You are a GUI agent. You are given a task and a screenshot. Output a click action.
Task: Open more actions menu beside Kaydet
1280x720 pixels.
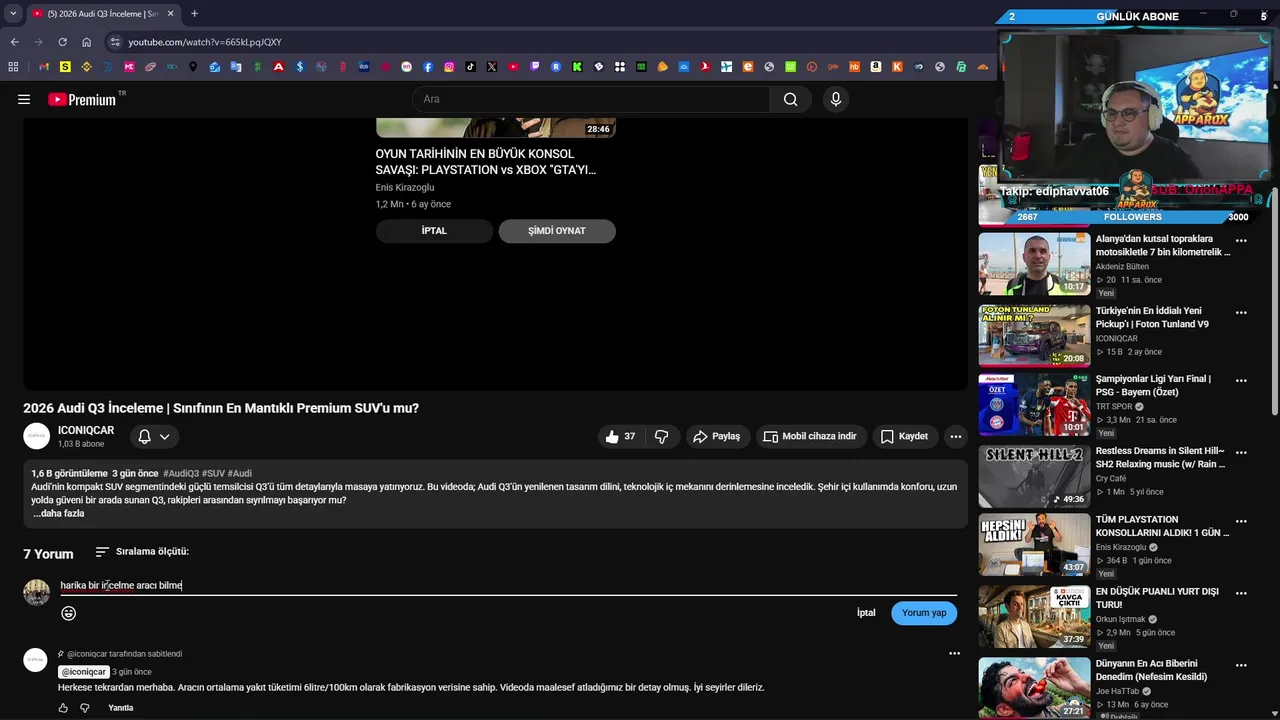[x=956, y=436]
